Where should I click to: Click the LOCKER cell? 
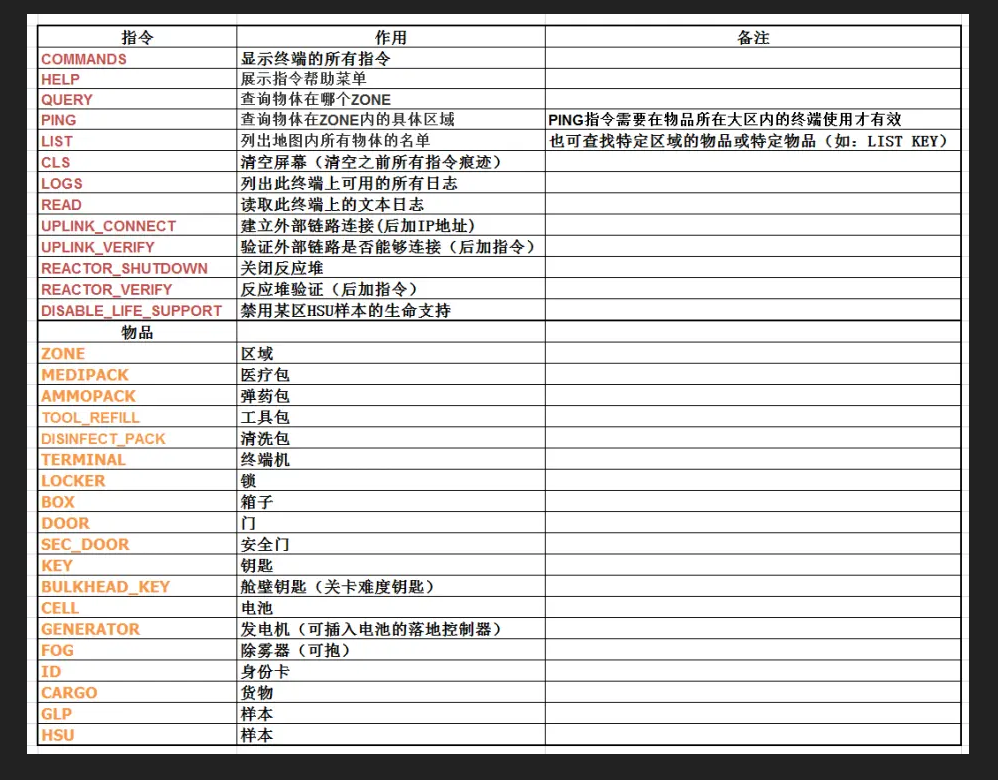(137, 480)
